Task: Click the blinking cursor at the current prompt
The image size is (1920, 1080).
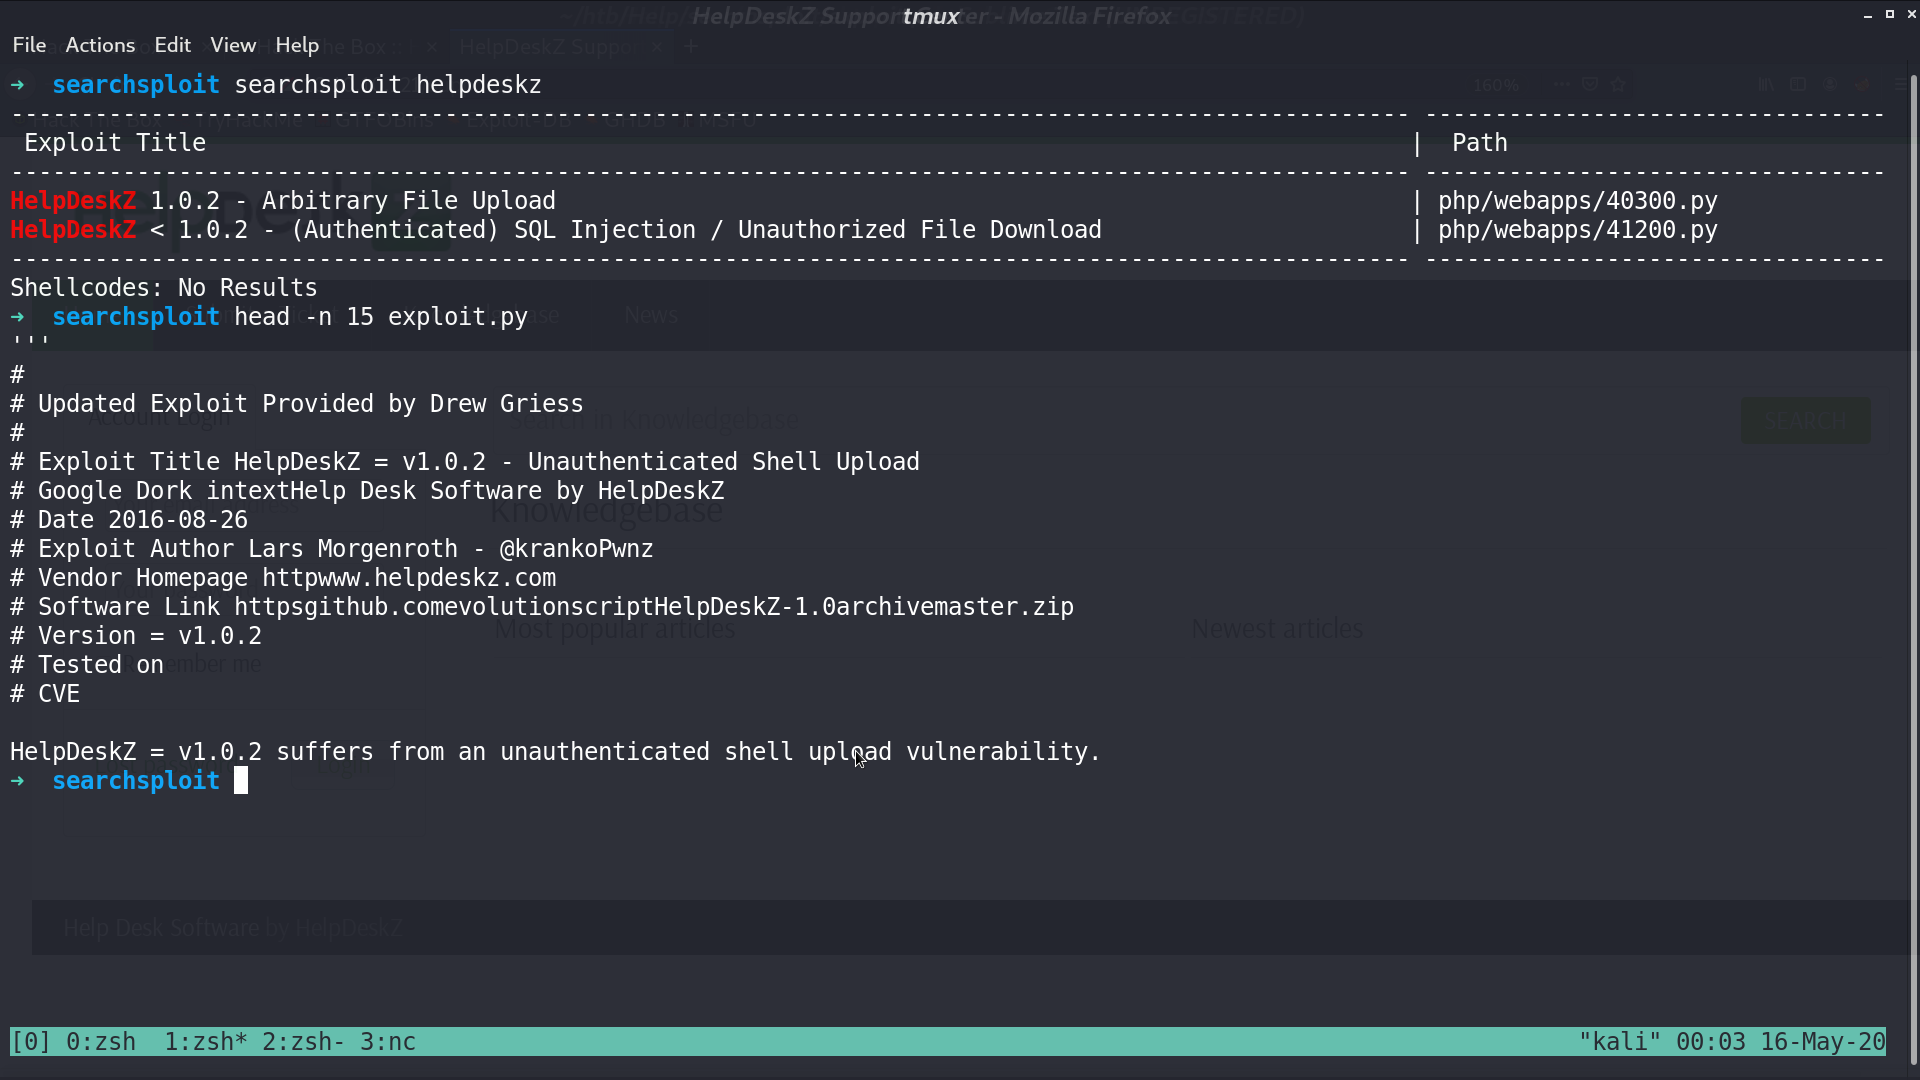Action: pyautogui.click(x=241, y=781)
